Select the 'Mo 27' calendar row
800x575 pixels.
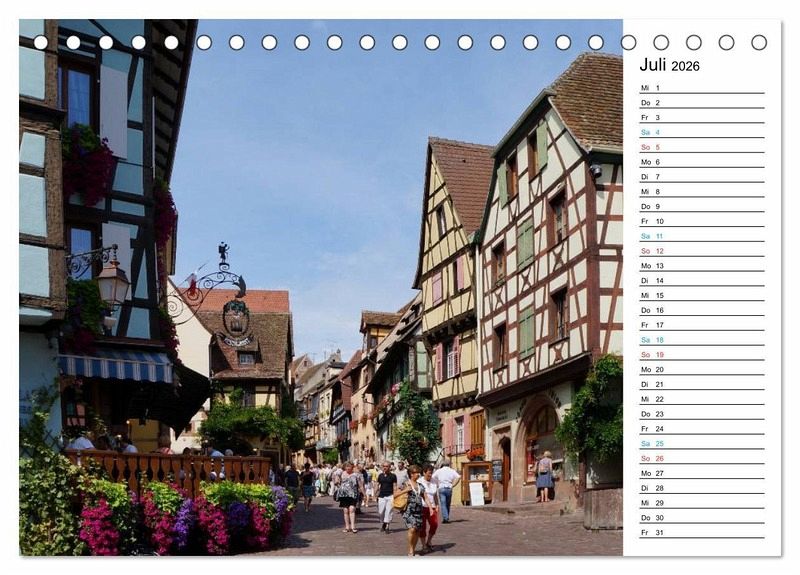tap(702, 472)
